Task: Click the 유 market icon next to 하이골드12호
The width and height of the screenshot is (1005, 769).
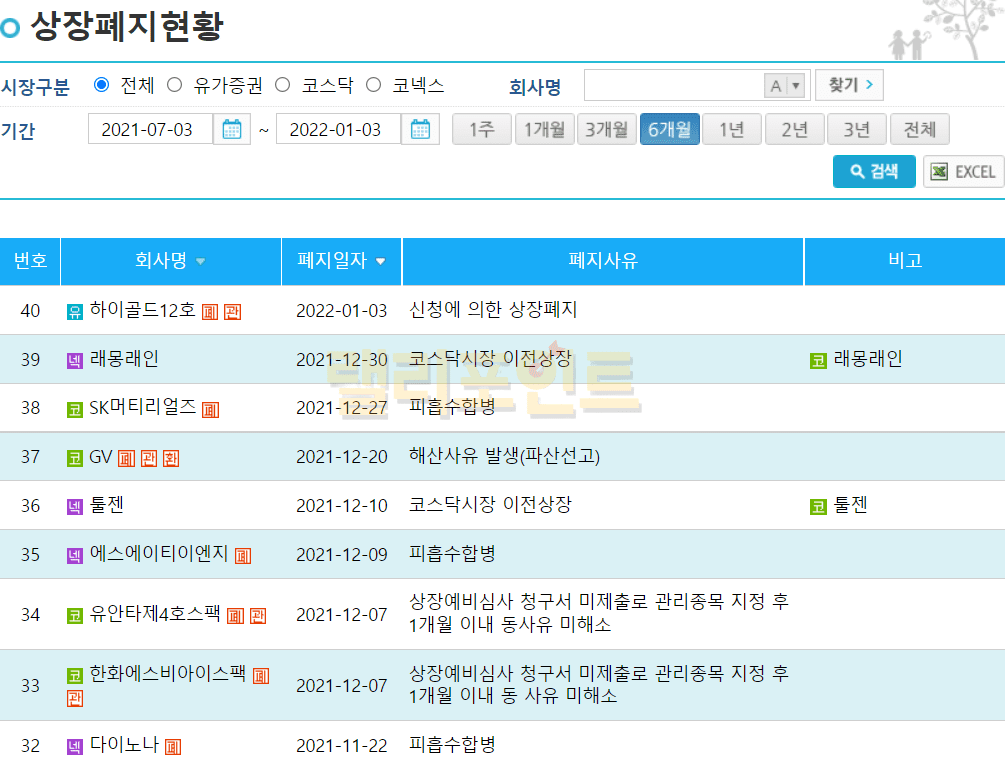Action: tap(75, 312)
